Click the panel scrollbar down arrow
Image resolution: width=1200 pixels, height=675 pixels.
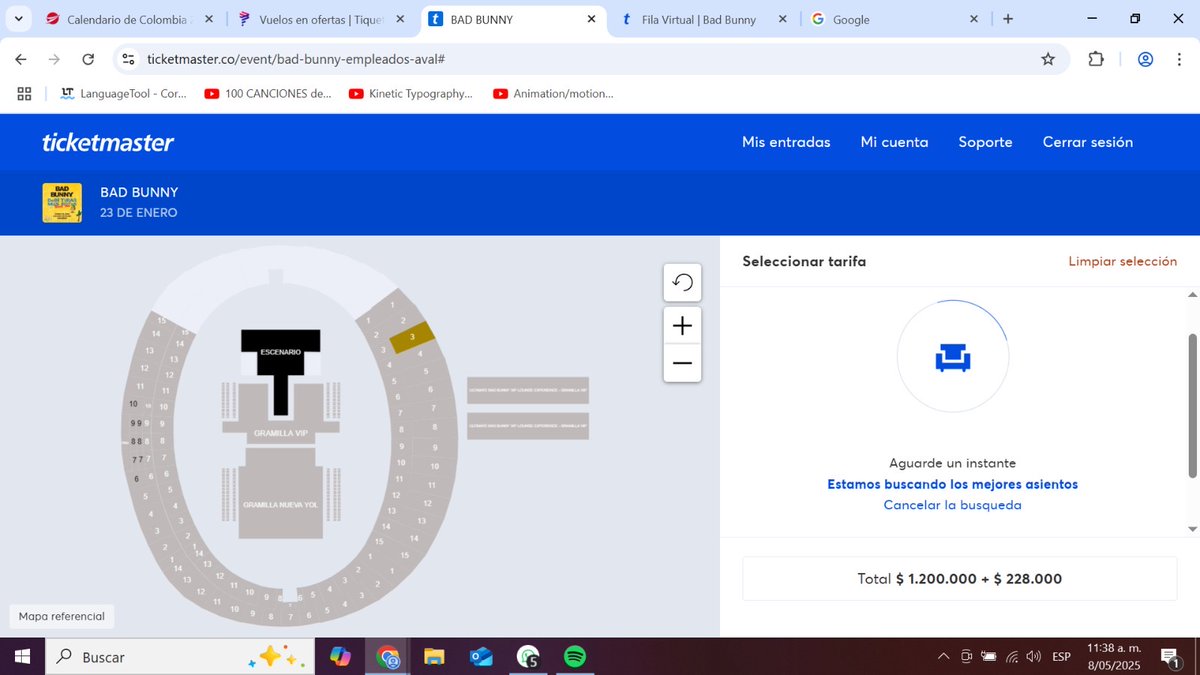click(1191, 528)
